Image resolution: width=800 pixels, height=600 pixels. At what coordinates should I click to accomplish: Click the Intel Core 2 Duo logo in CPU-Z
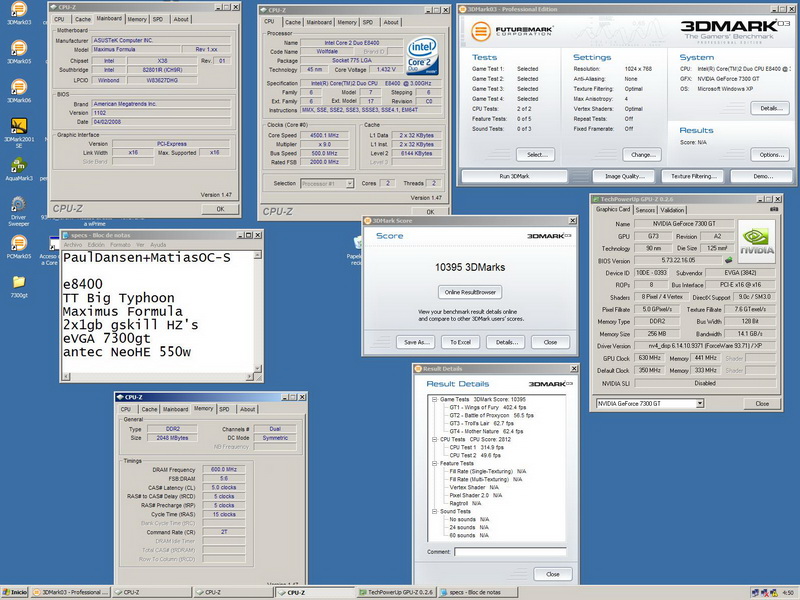(x=422, y=56)
